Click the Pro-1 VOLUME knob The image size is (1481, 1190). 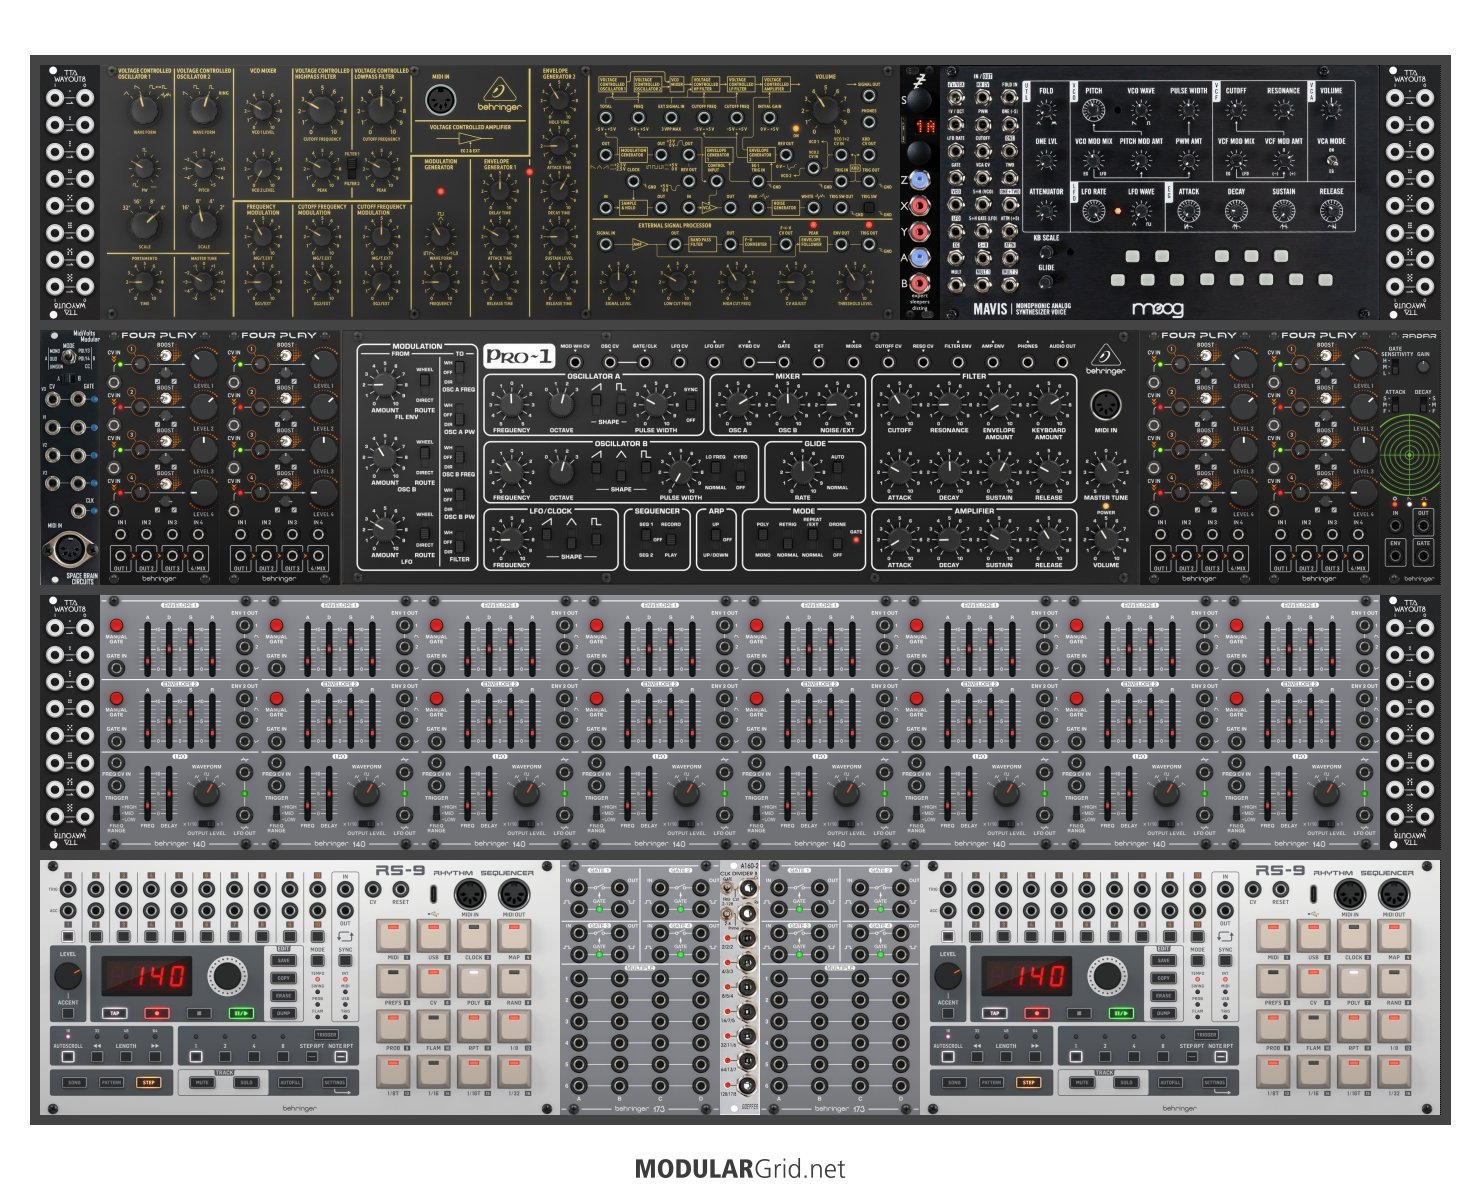point(1106,539)
